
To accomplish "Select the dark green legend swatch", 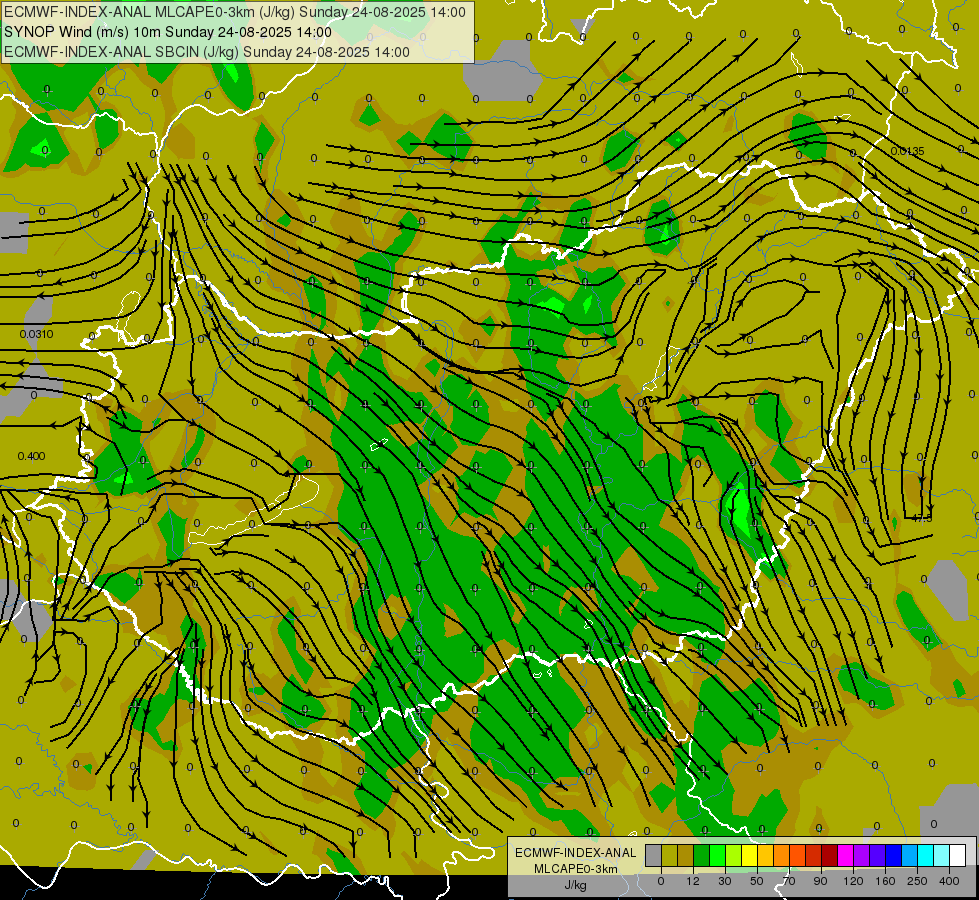I will click(702, 855).
